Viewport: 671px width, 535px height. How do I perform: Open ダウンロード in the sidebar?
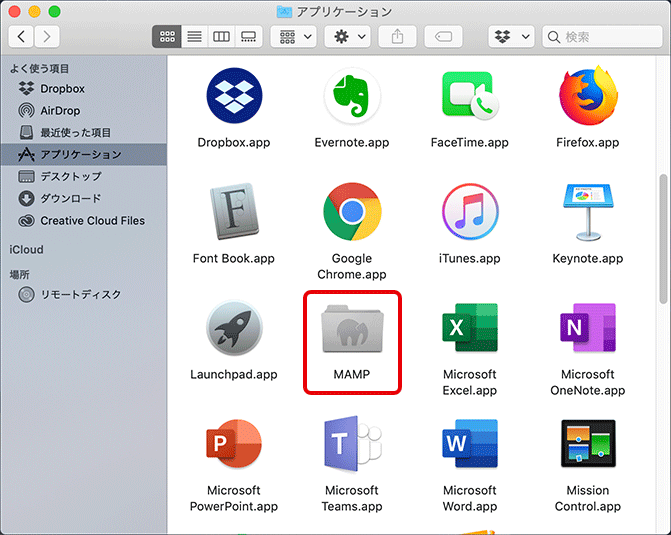tap(84, 199)
